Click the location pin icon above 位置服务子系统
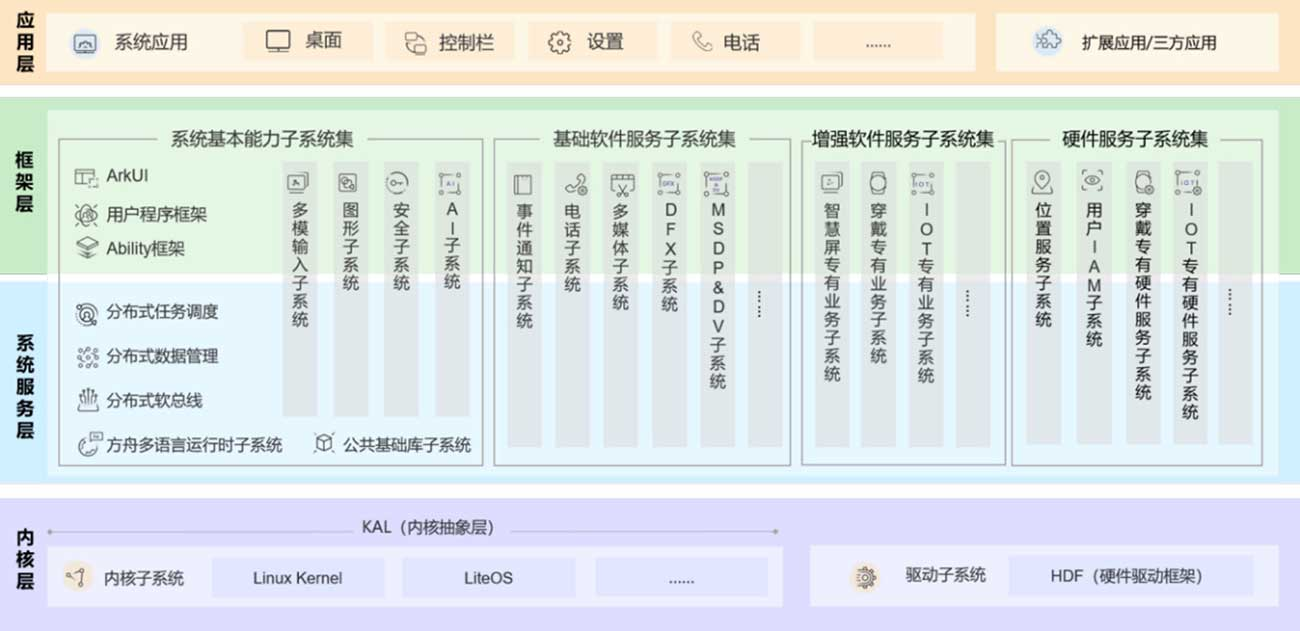 pyautogui.click(x=1043, y=182)
